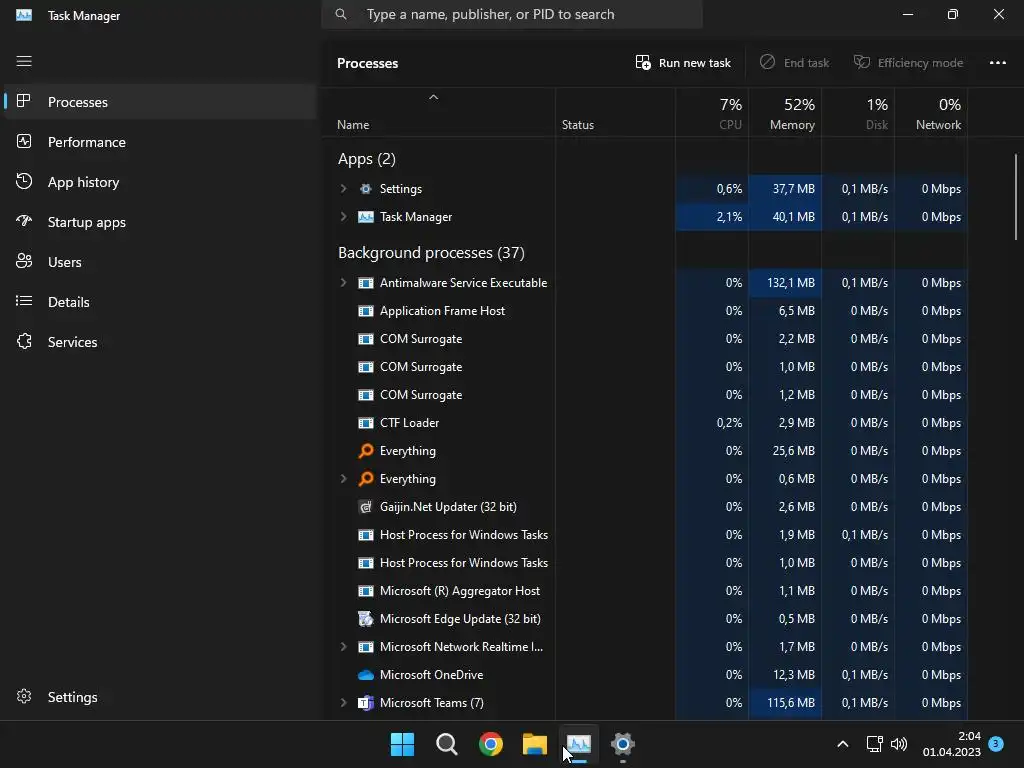Click the network tray icon
Viewport: 1024px width, 768px height.
[874, 744]
